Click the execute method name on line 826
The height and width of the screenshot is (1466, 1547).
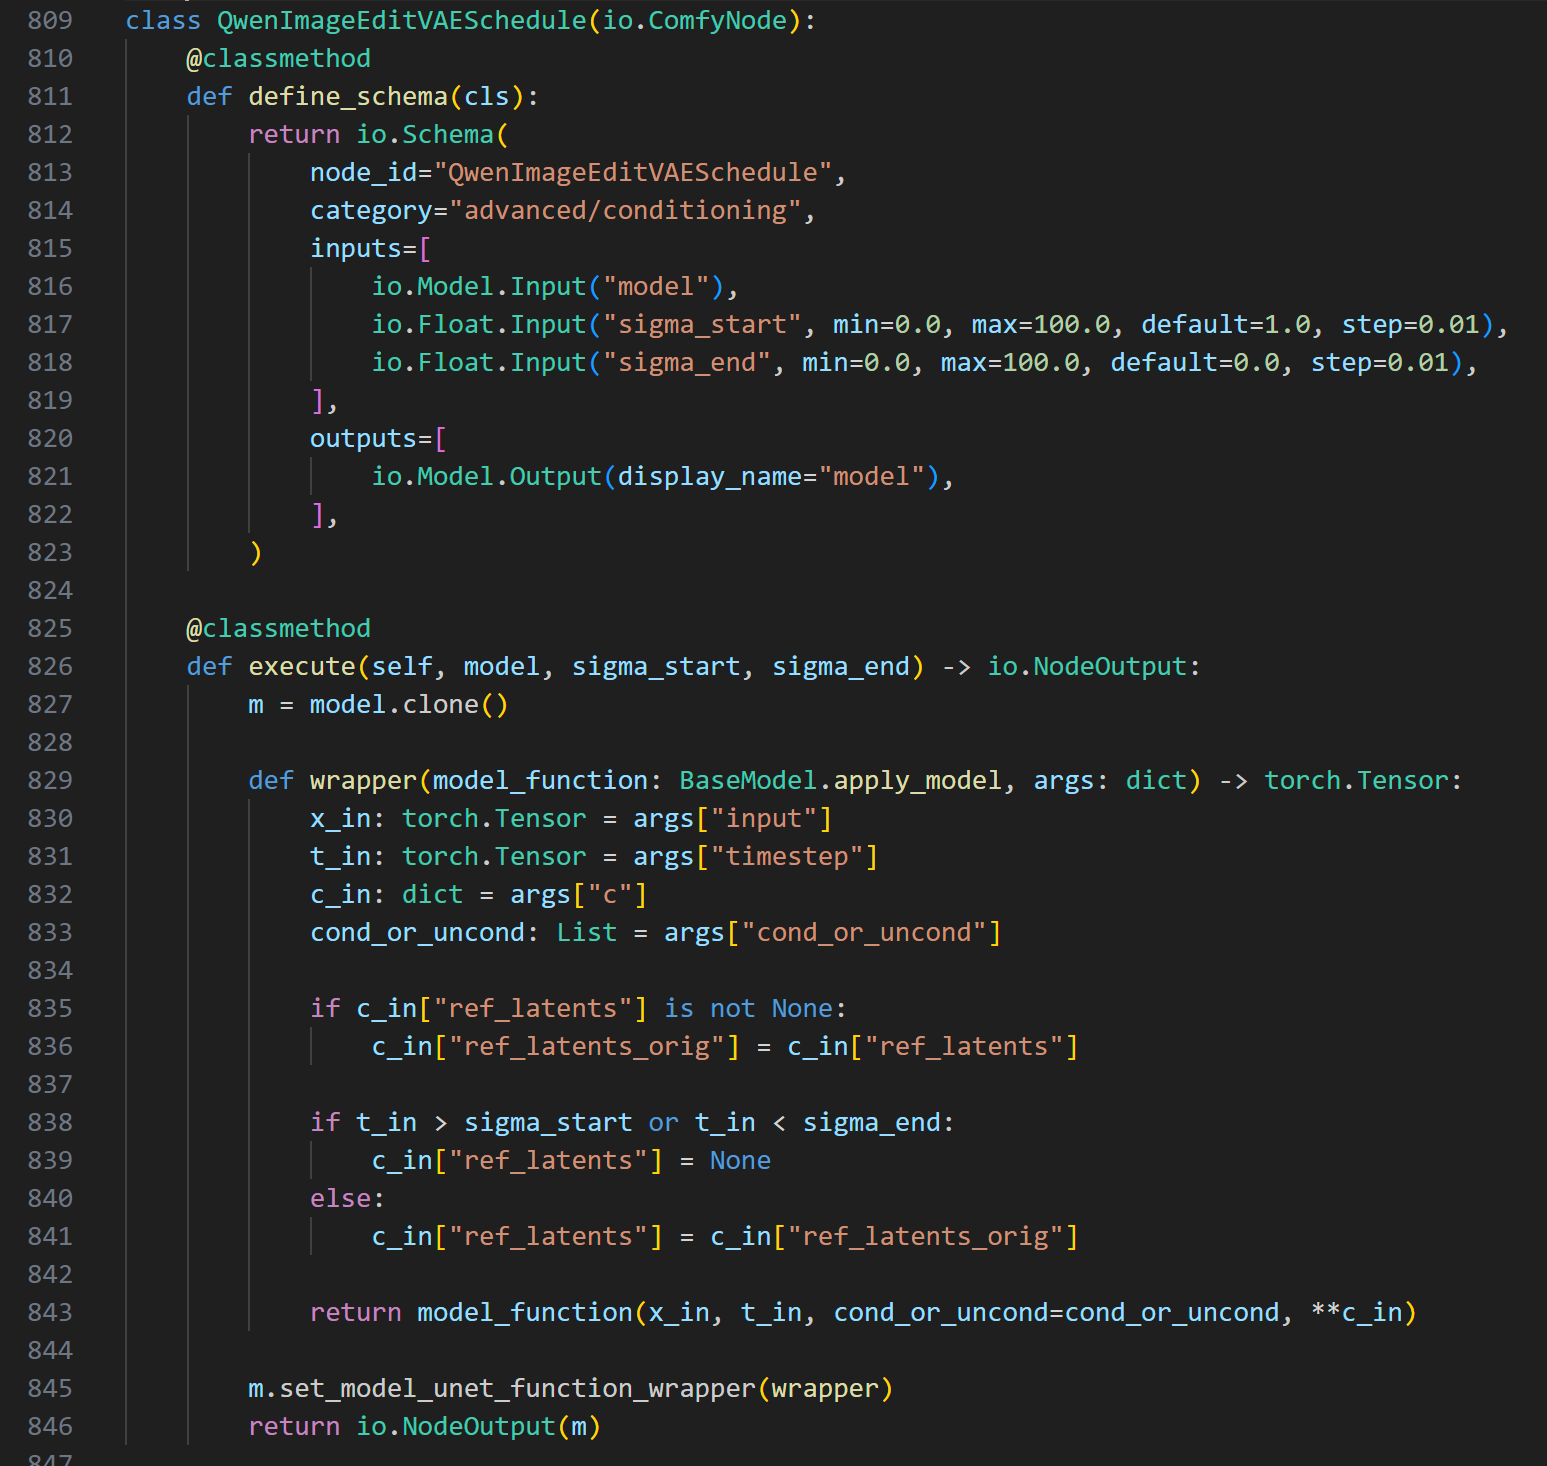[x=302, y=666]
